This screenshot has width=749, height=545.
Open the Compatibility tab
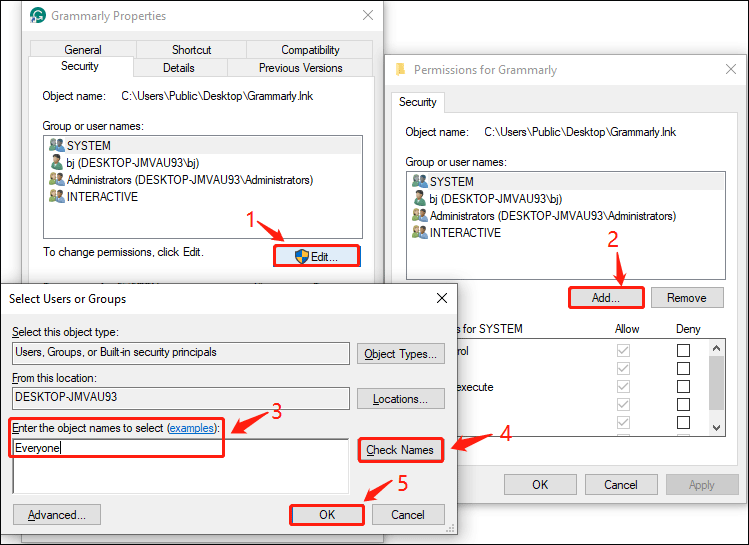(x=310, y=50)
